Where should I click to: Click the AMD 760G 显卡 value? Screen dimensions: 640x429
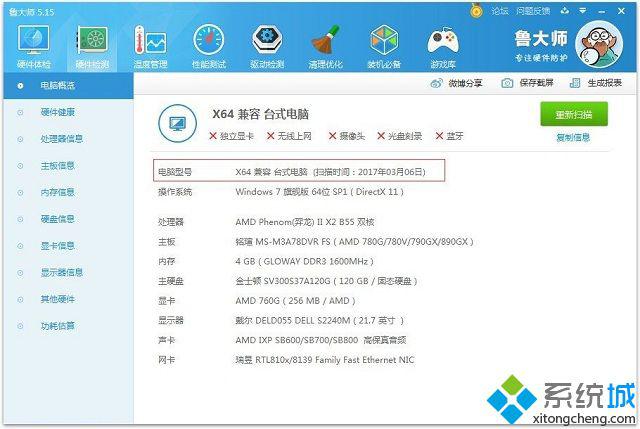coord(296,301)
